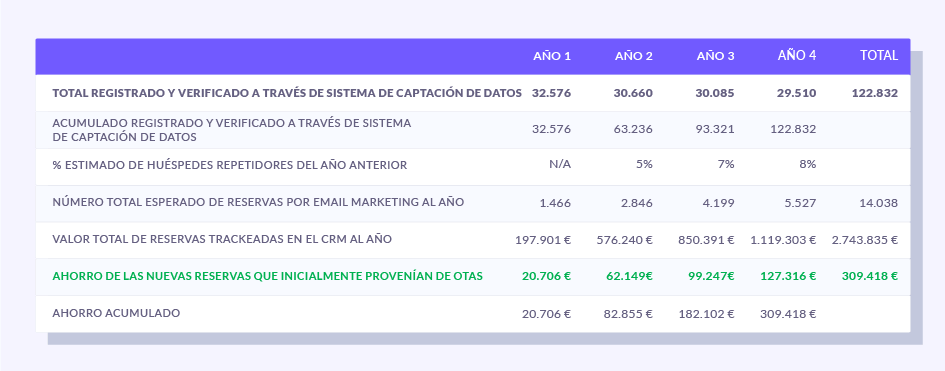Click the TOTAL column header

(879, 55)
